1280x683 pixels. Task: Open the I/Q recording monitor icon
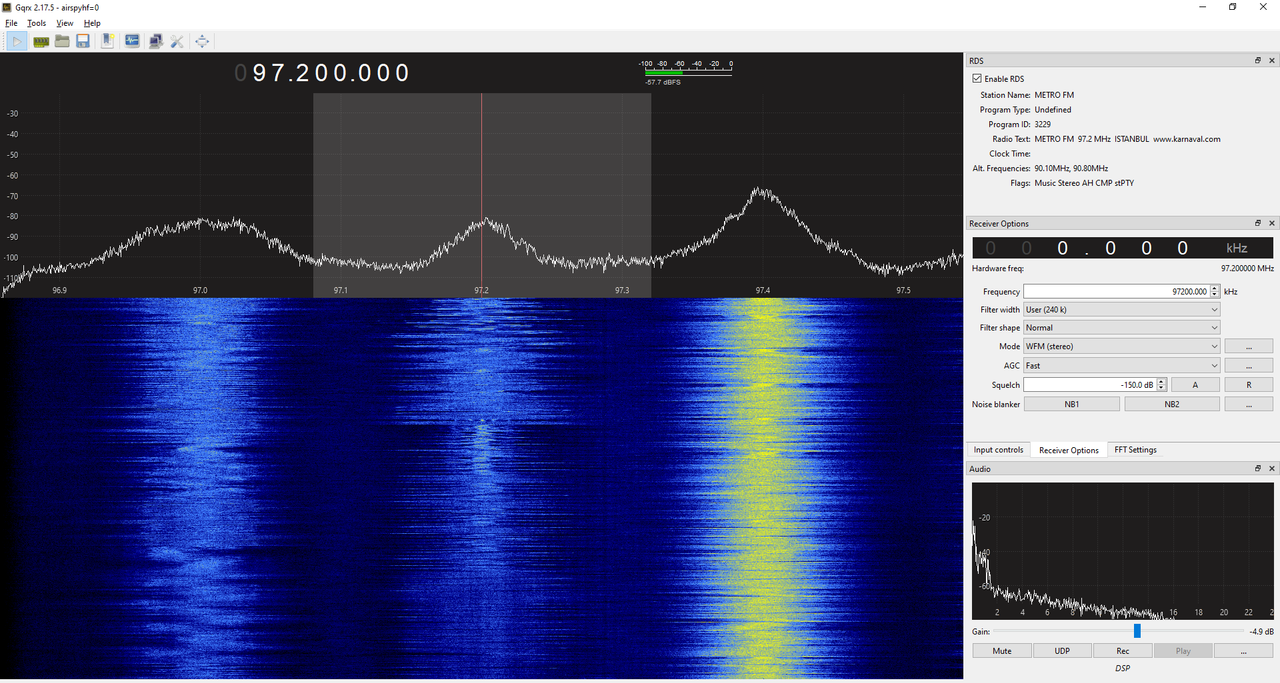coord(132,41)
